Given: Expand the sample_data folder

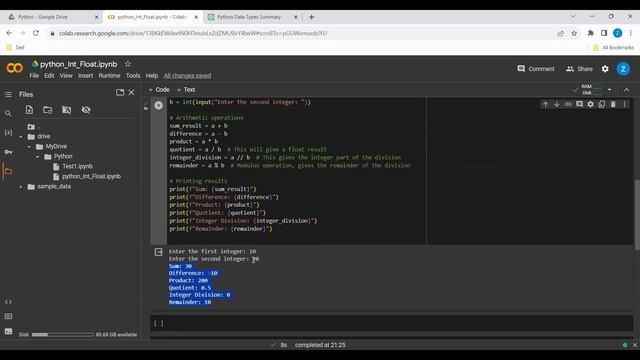Looking at the screenshot, I should [x=21, y=187].
